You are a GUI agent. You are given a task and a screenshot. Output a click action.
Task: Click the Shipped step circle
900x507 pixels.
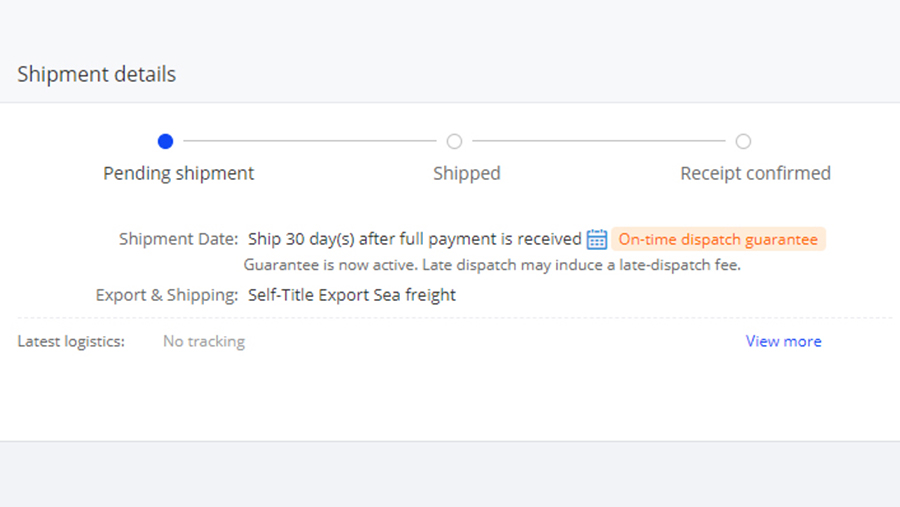click(x=454, y=142)
